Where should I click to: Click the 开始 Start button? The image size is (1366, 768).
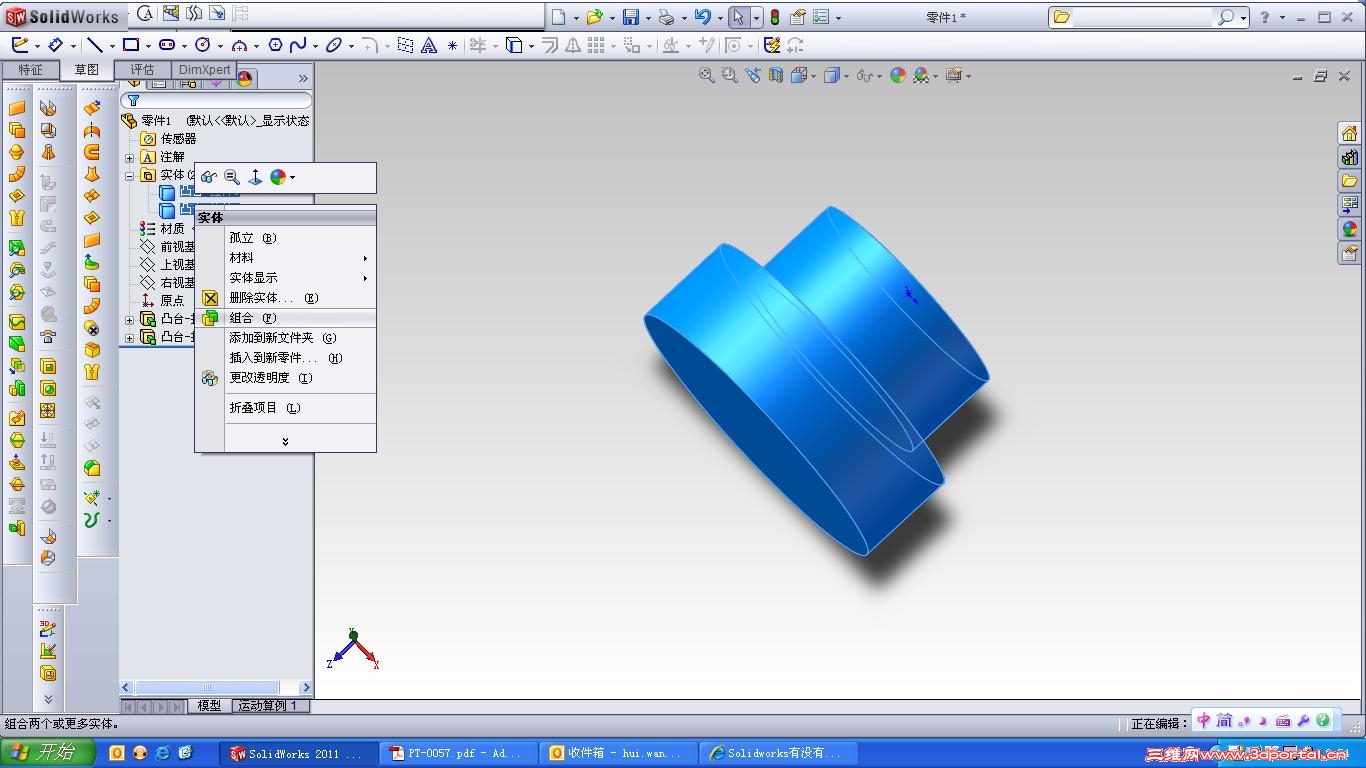(x=48, y=753)
